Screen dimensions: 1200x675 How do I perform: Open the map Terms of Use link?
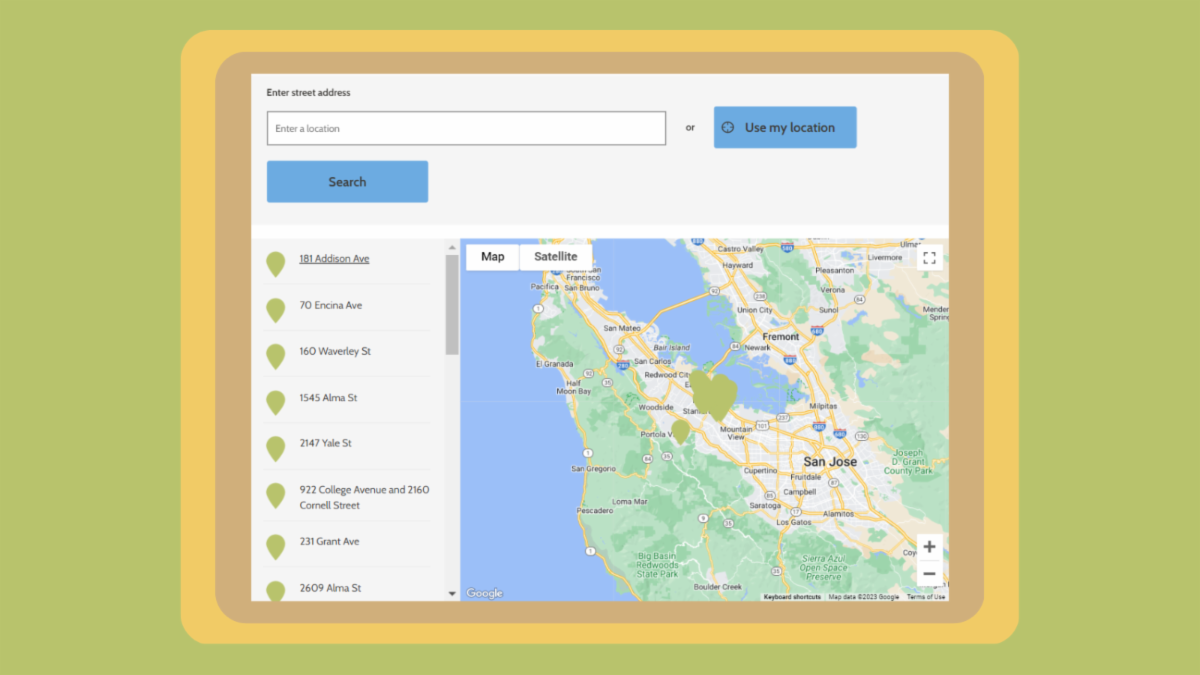click(925, 597)
